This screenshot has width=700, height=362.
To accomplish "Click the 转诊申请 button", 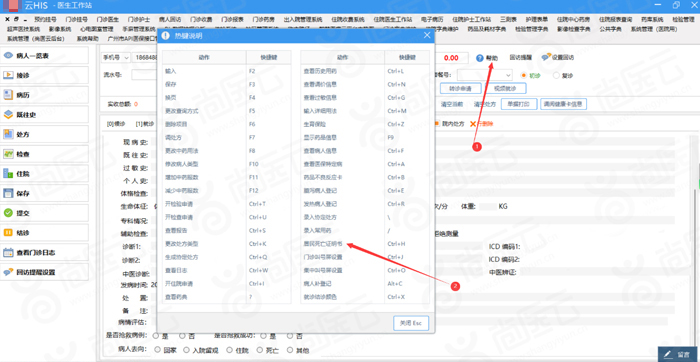I will click(462, 88).
